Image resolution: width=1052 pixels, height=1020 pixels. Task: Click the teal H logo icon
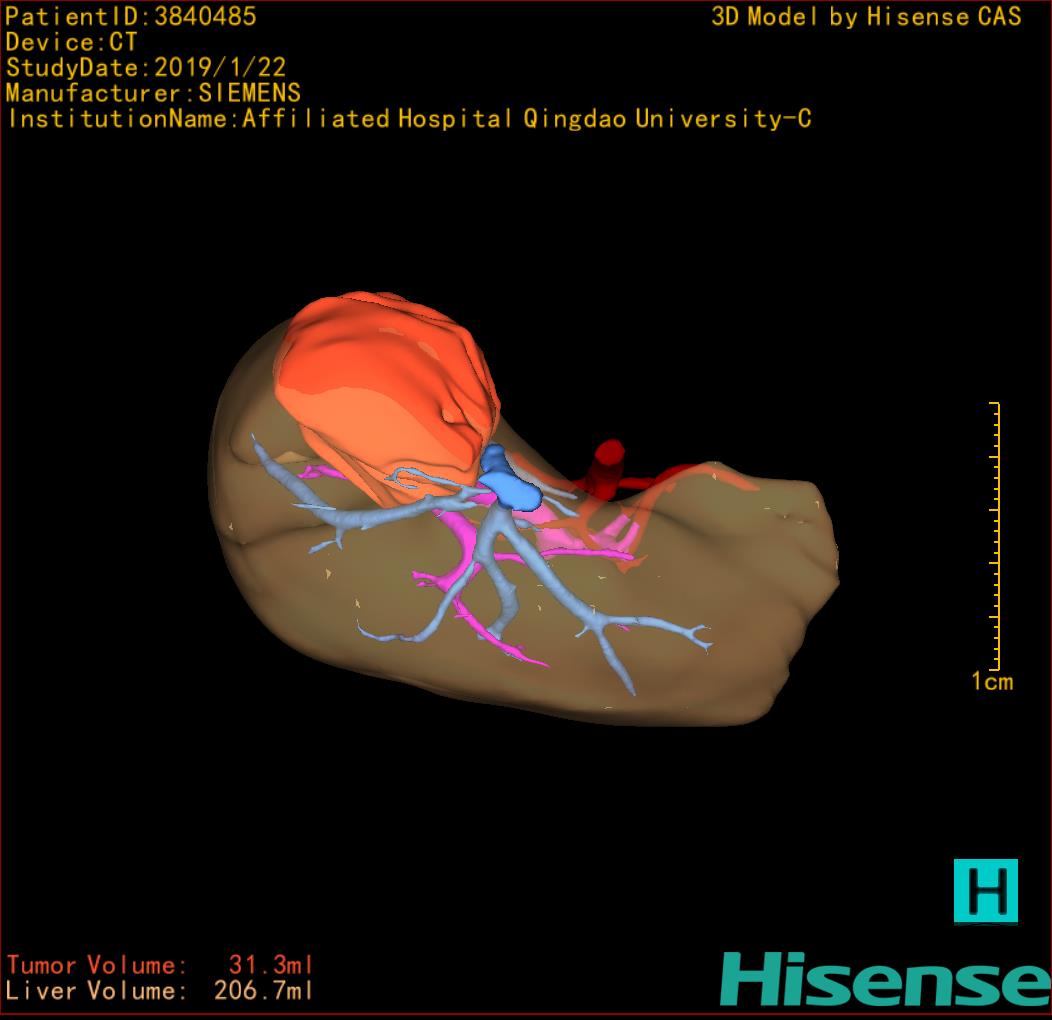click(985, 890)
